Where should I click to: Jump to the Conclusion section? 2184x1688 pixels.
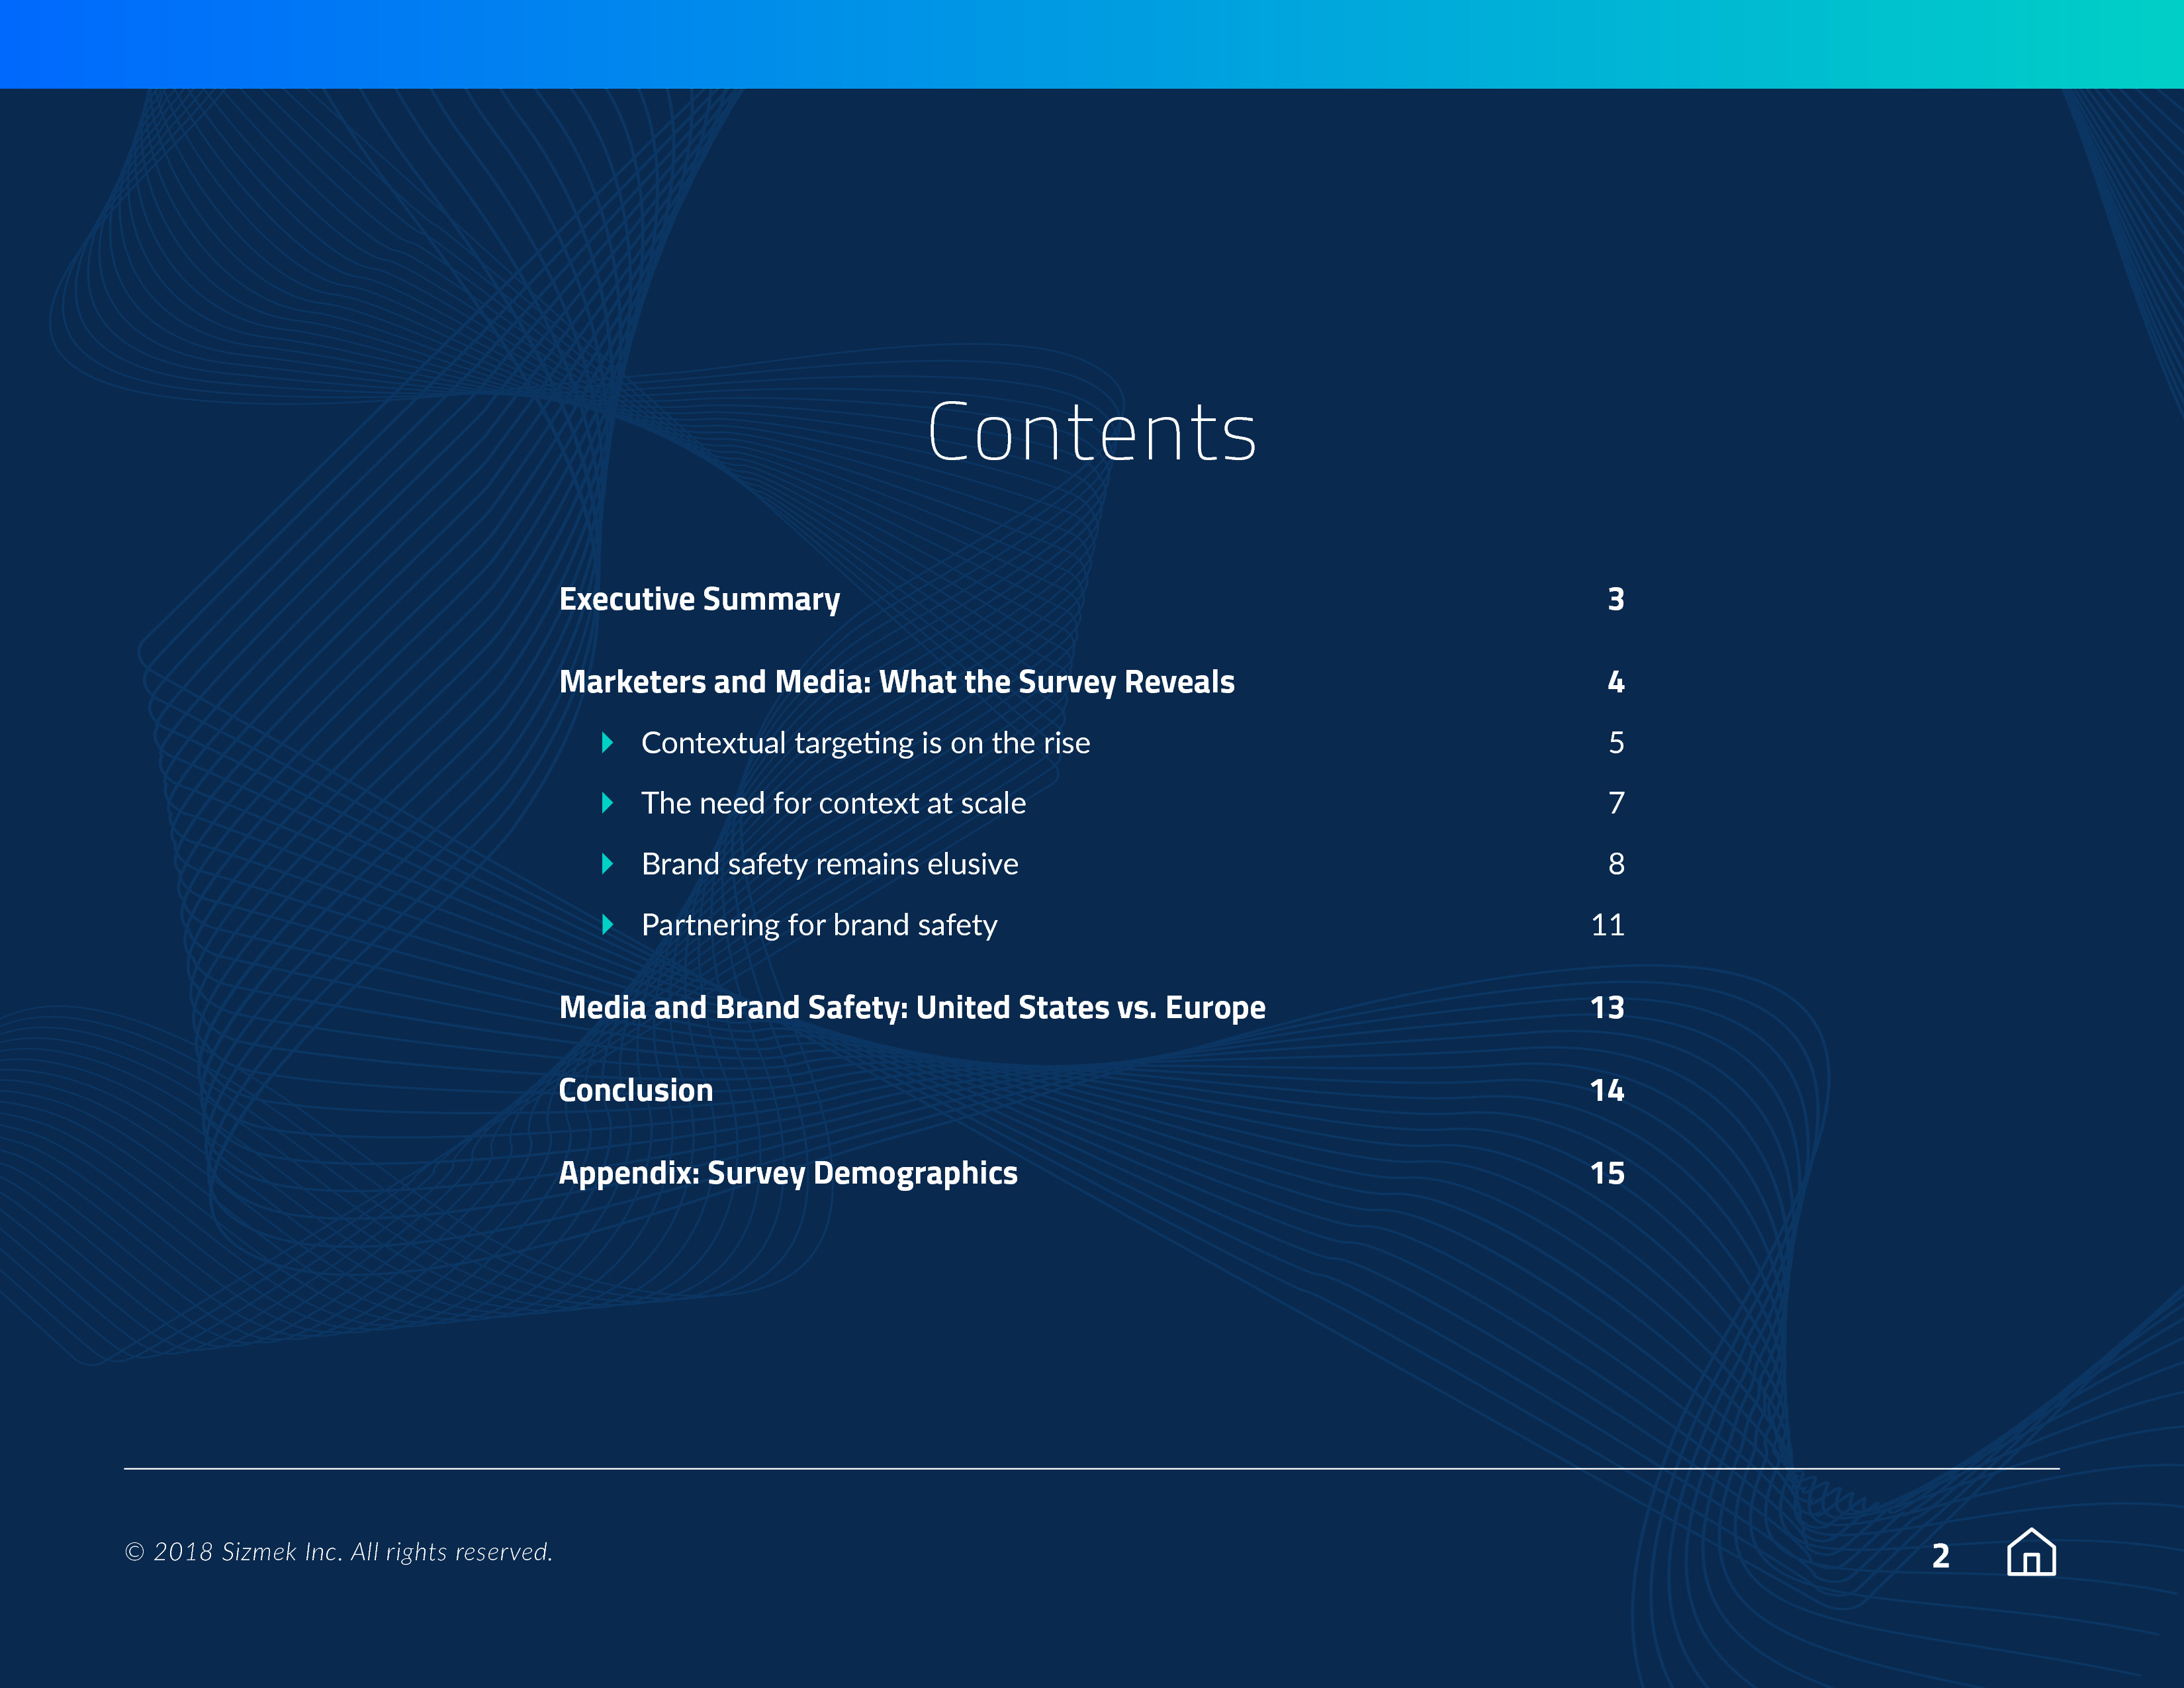pyautogui.click(x=635, y=1090)
